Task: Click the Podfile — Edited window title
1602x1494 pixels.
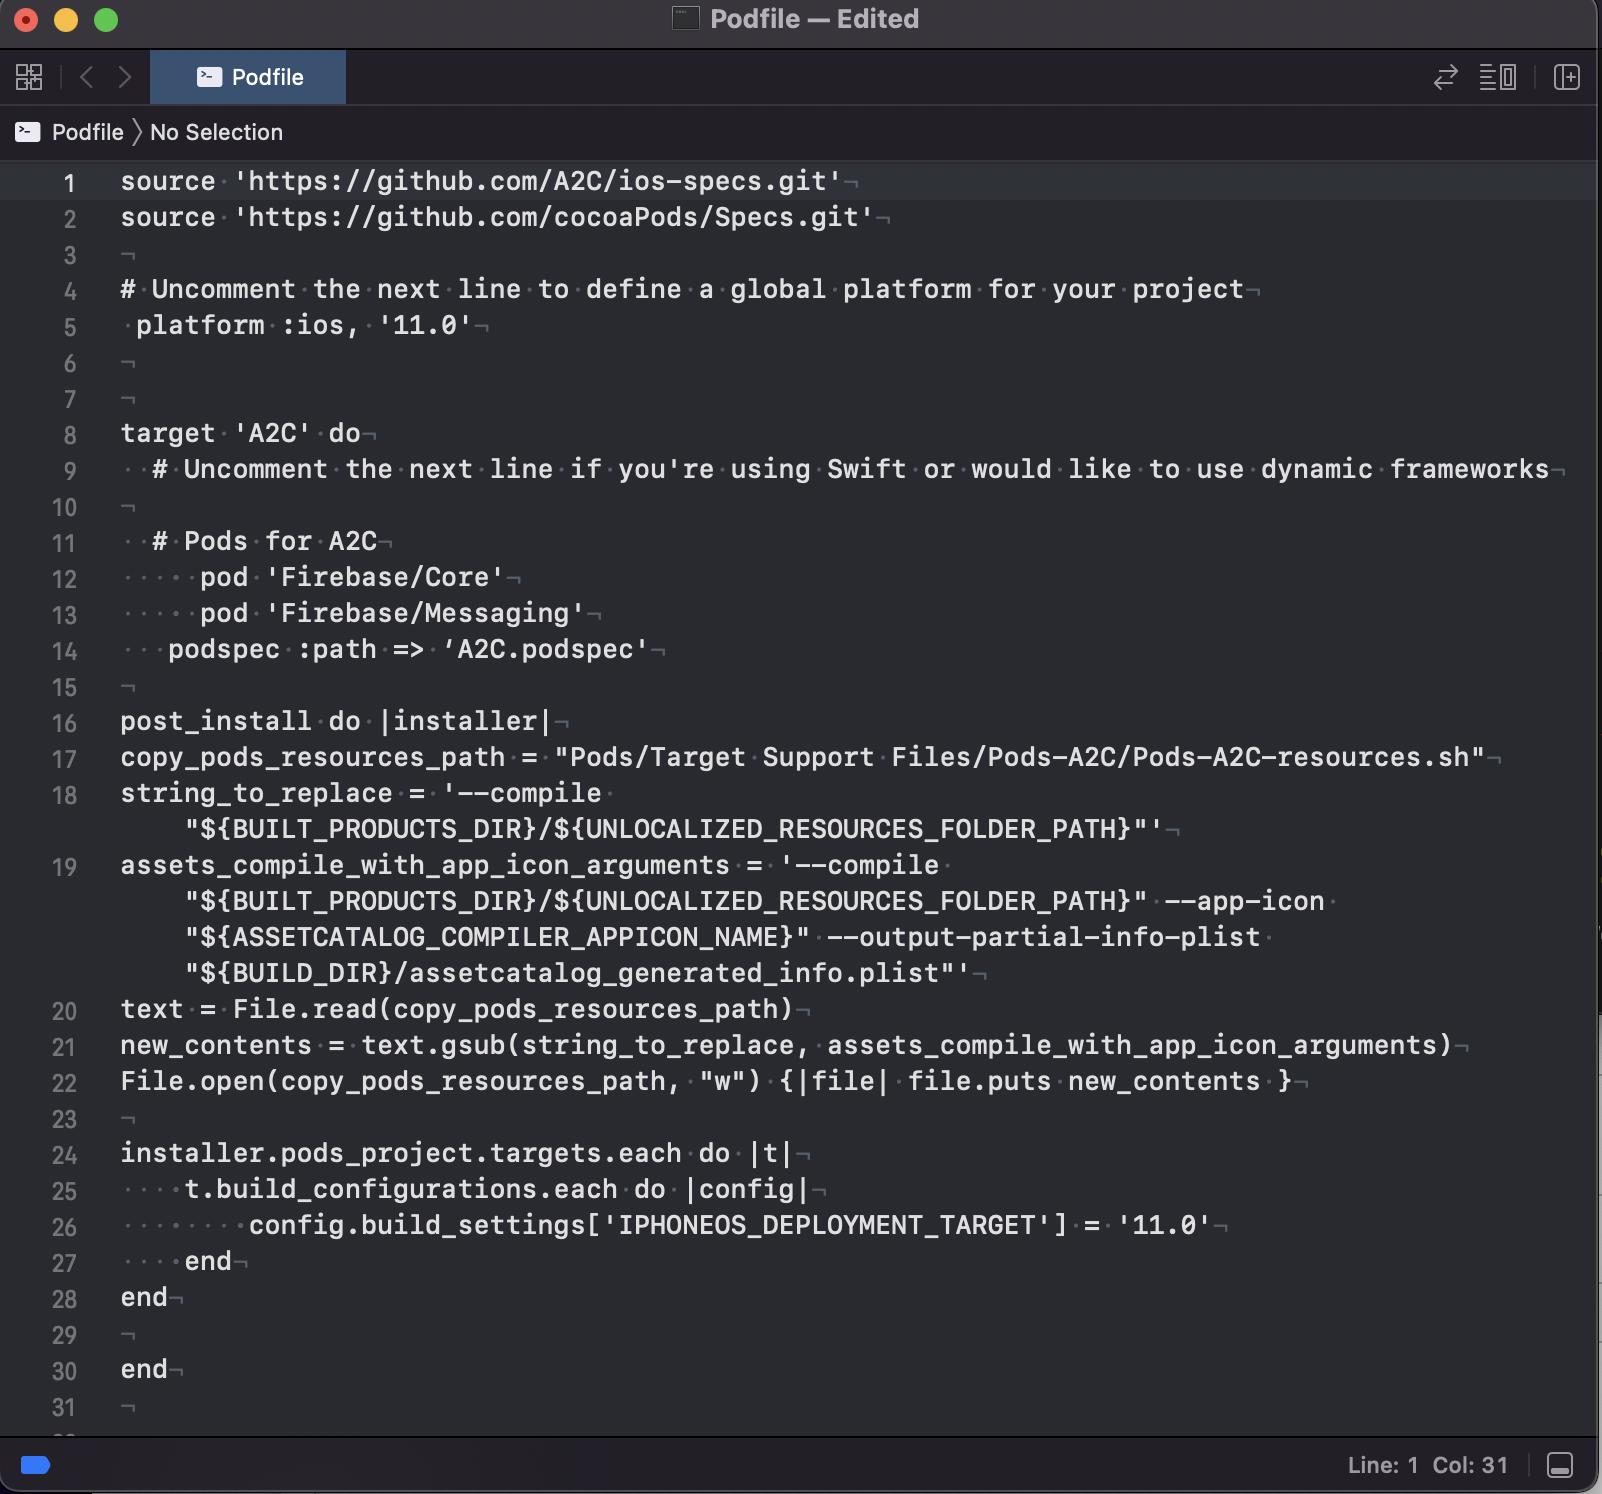Action: pyautogui.click(x=814, y=18)
